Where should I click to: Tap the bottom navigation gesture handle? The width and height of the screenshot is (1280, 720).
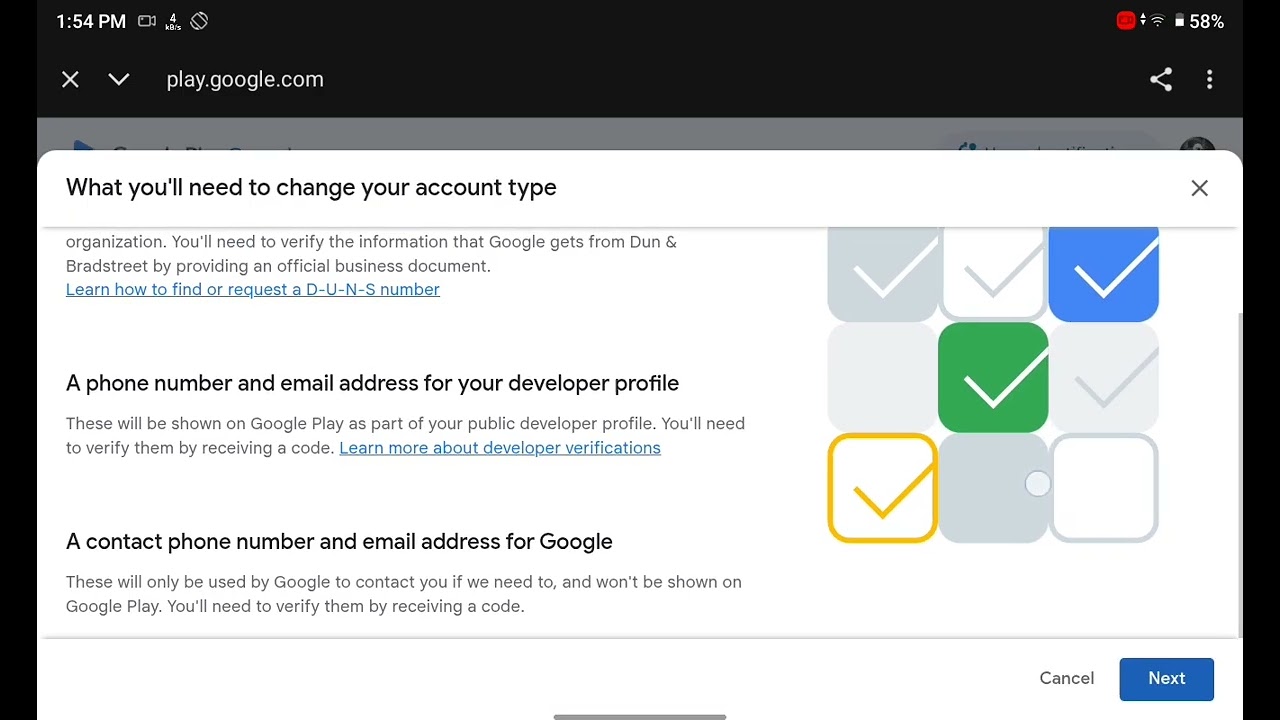click(640, 716)
